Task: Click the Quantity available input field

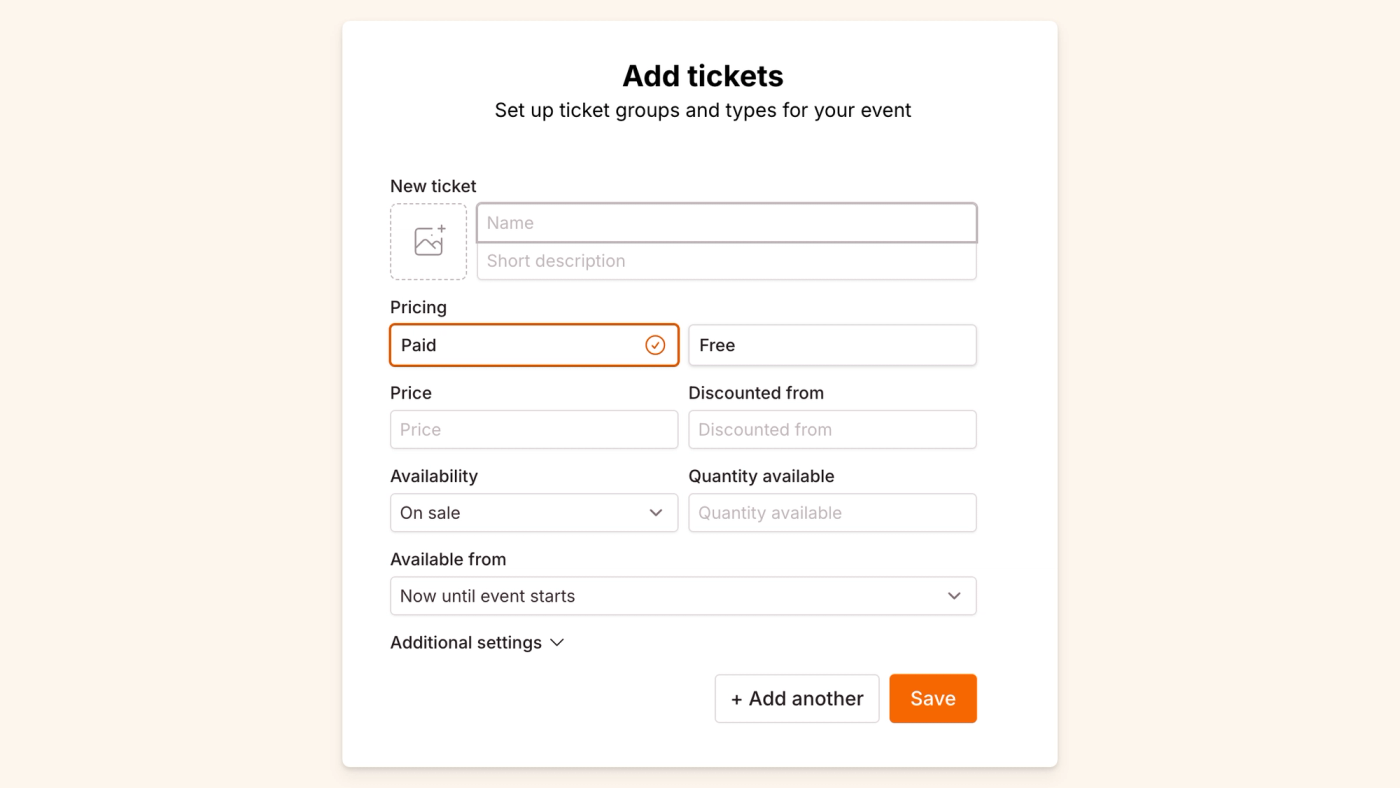Action: tap(831, 513)
